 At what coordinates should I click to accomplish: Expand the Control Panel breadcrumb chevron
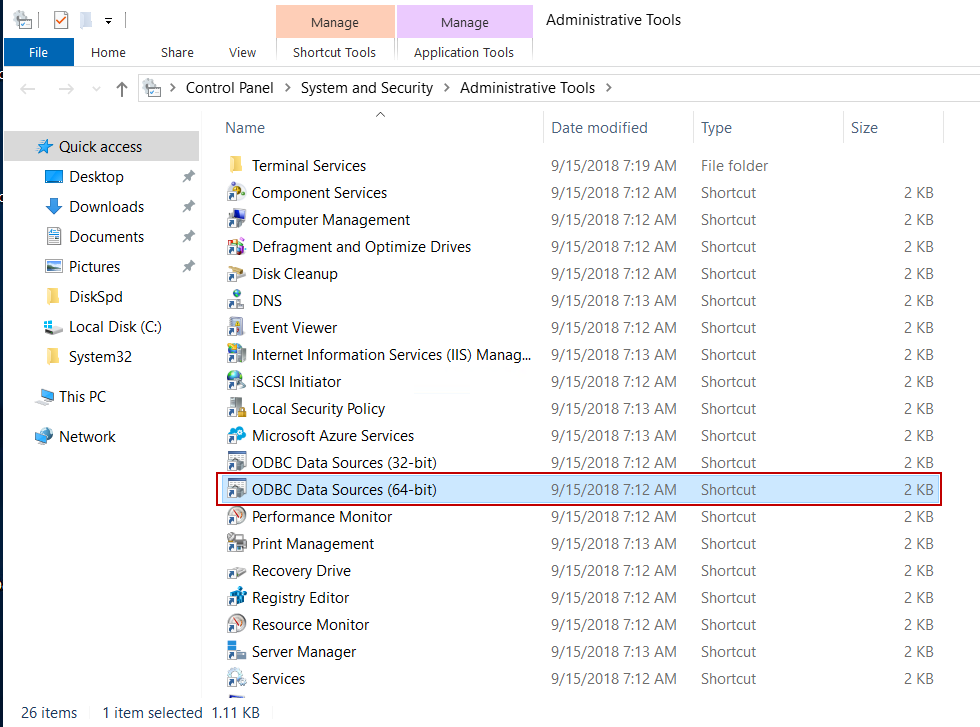[287, 88]
